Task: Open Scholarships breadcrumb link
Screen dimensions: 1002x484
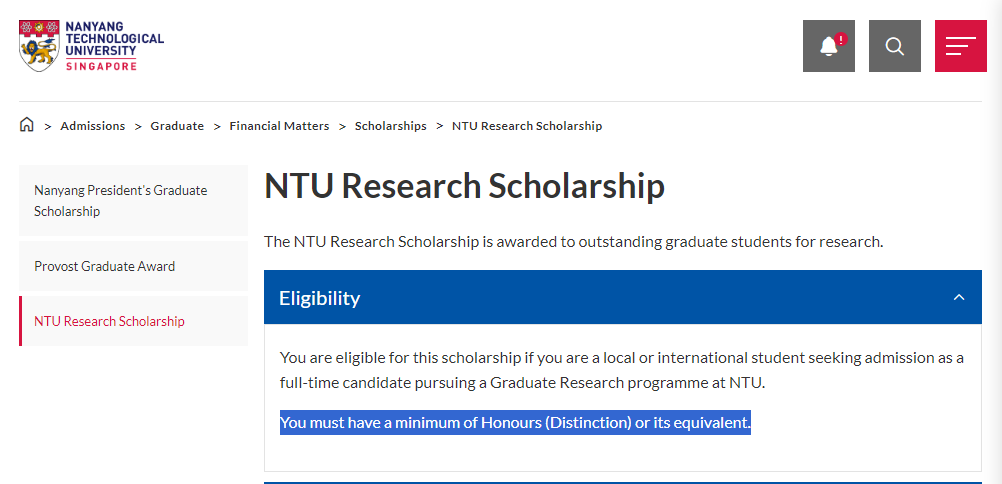Action: coord(390,126)
